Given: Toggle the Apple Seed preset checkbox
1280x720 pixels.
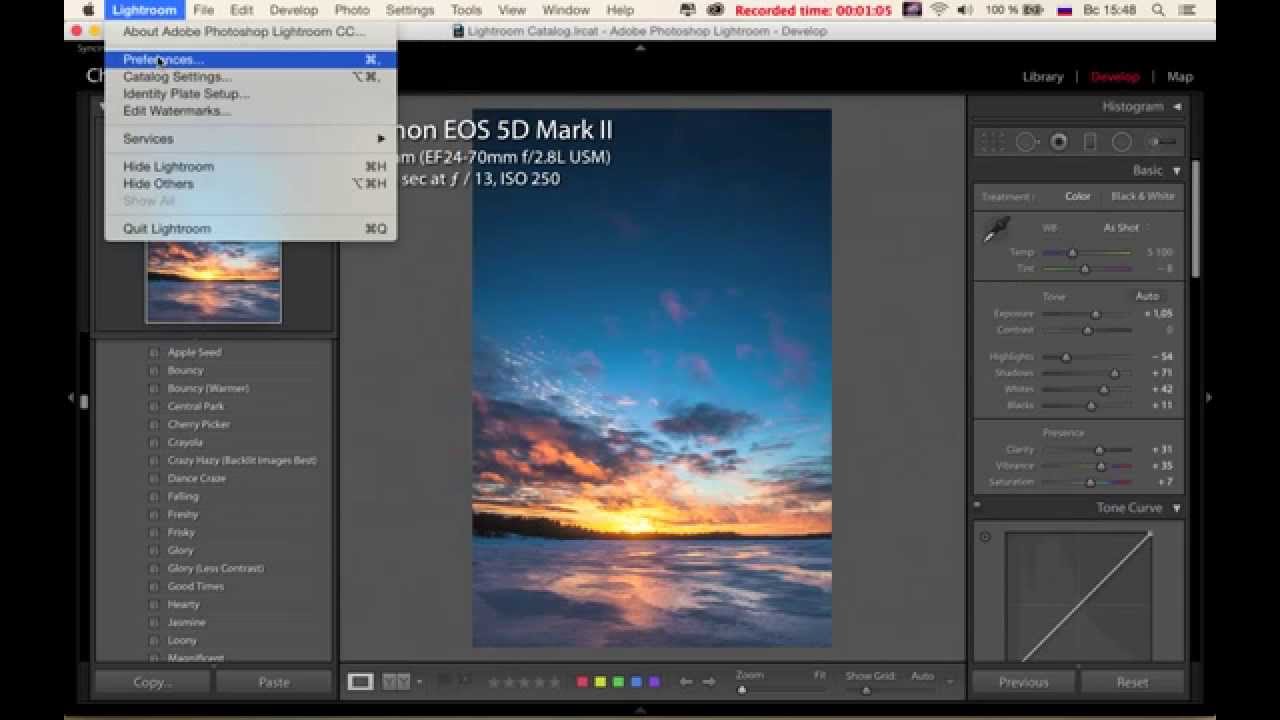Looking at the screenshot, I should click(x=154, y=352).
